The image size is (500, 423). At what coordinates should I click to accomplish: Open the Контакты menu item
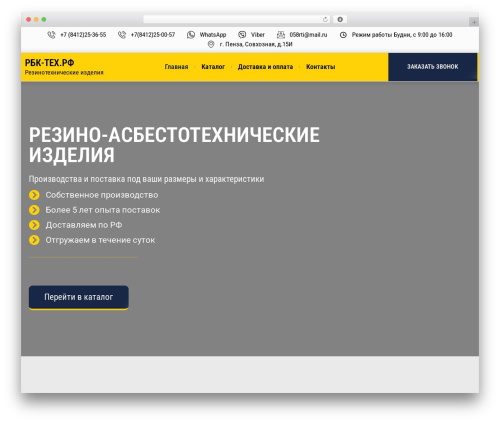click(x=321, y=67)
